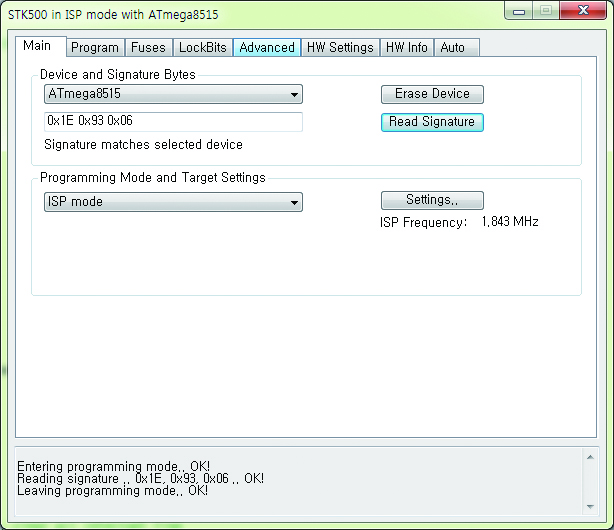Click the log panel scroll up arrow

coord(590,457)
